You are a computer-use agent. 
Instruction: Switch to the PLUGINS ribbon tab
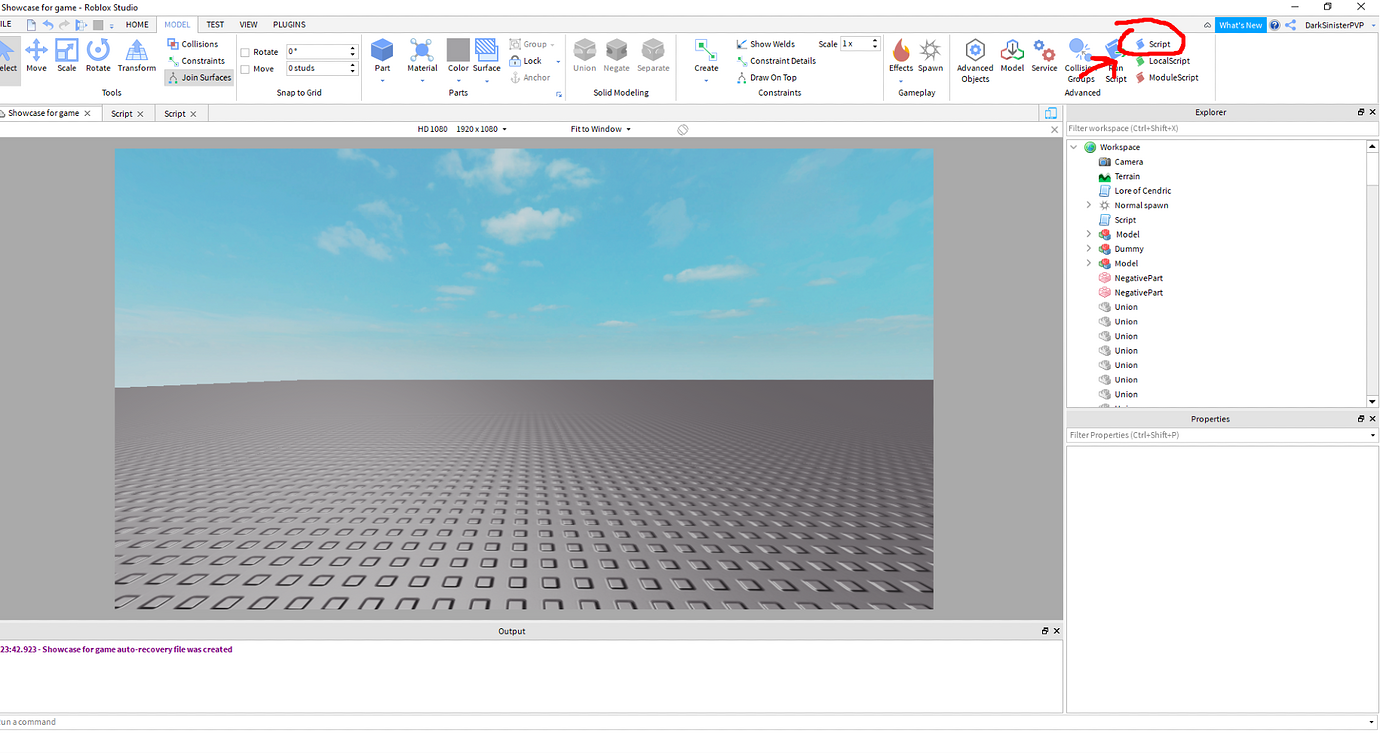(x=289, y=24)
